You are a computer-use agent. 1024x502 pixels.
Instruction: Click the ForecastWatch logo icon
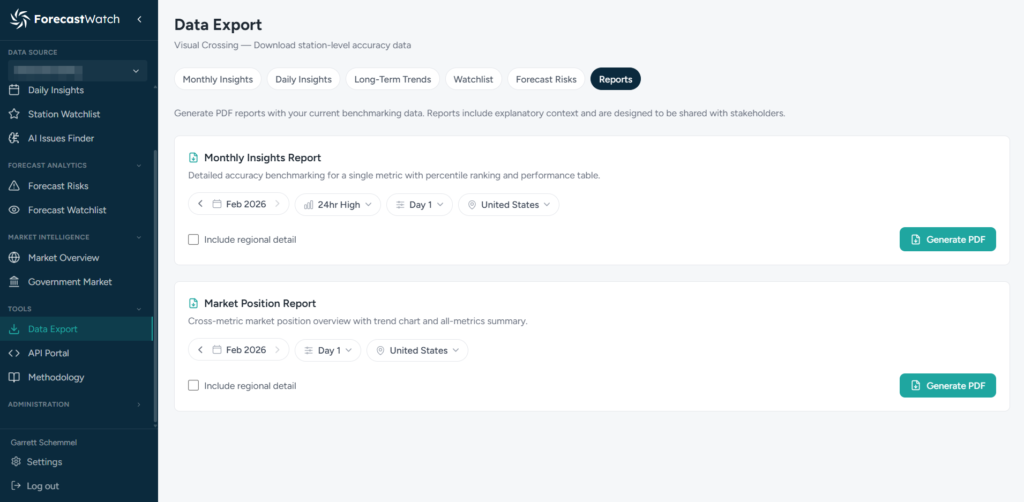point(19,19)
